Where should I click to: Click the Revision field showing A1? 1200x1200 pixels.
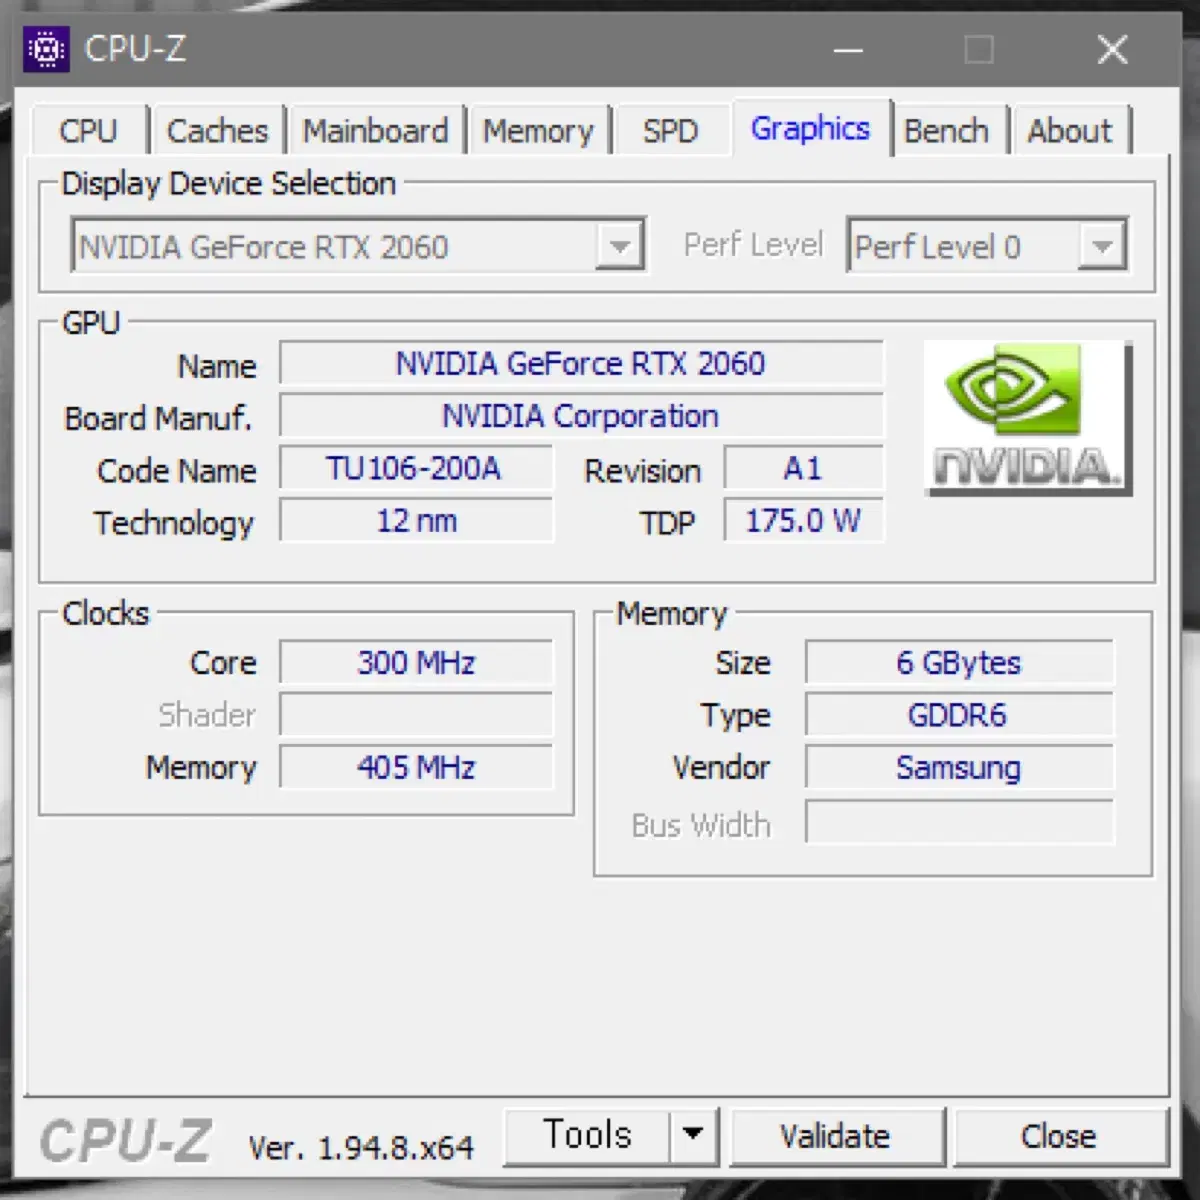[x=803, y=468]
